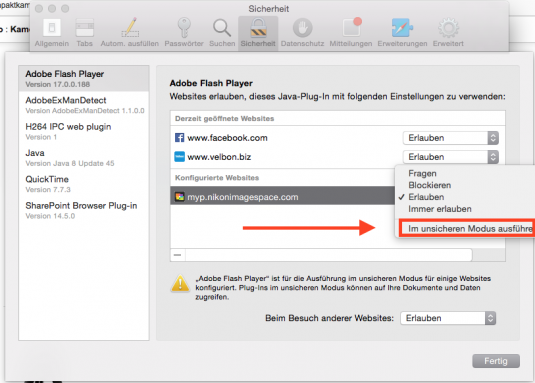Screen dimensions: 535x383
Task: Toggle Im unsicheren Modus ausführen option
Action: [x=466, y=229]
